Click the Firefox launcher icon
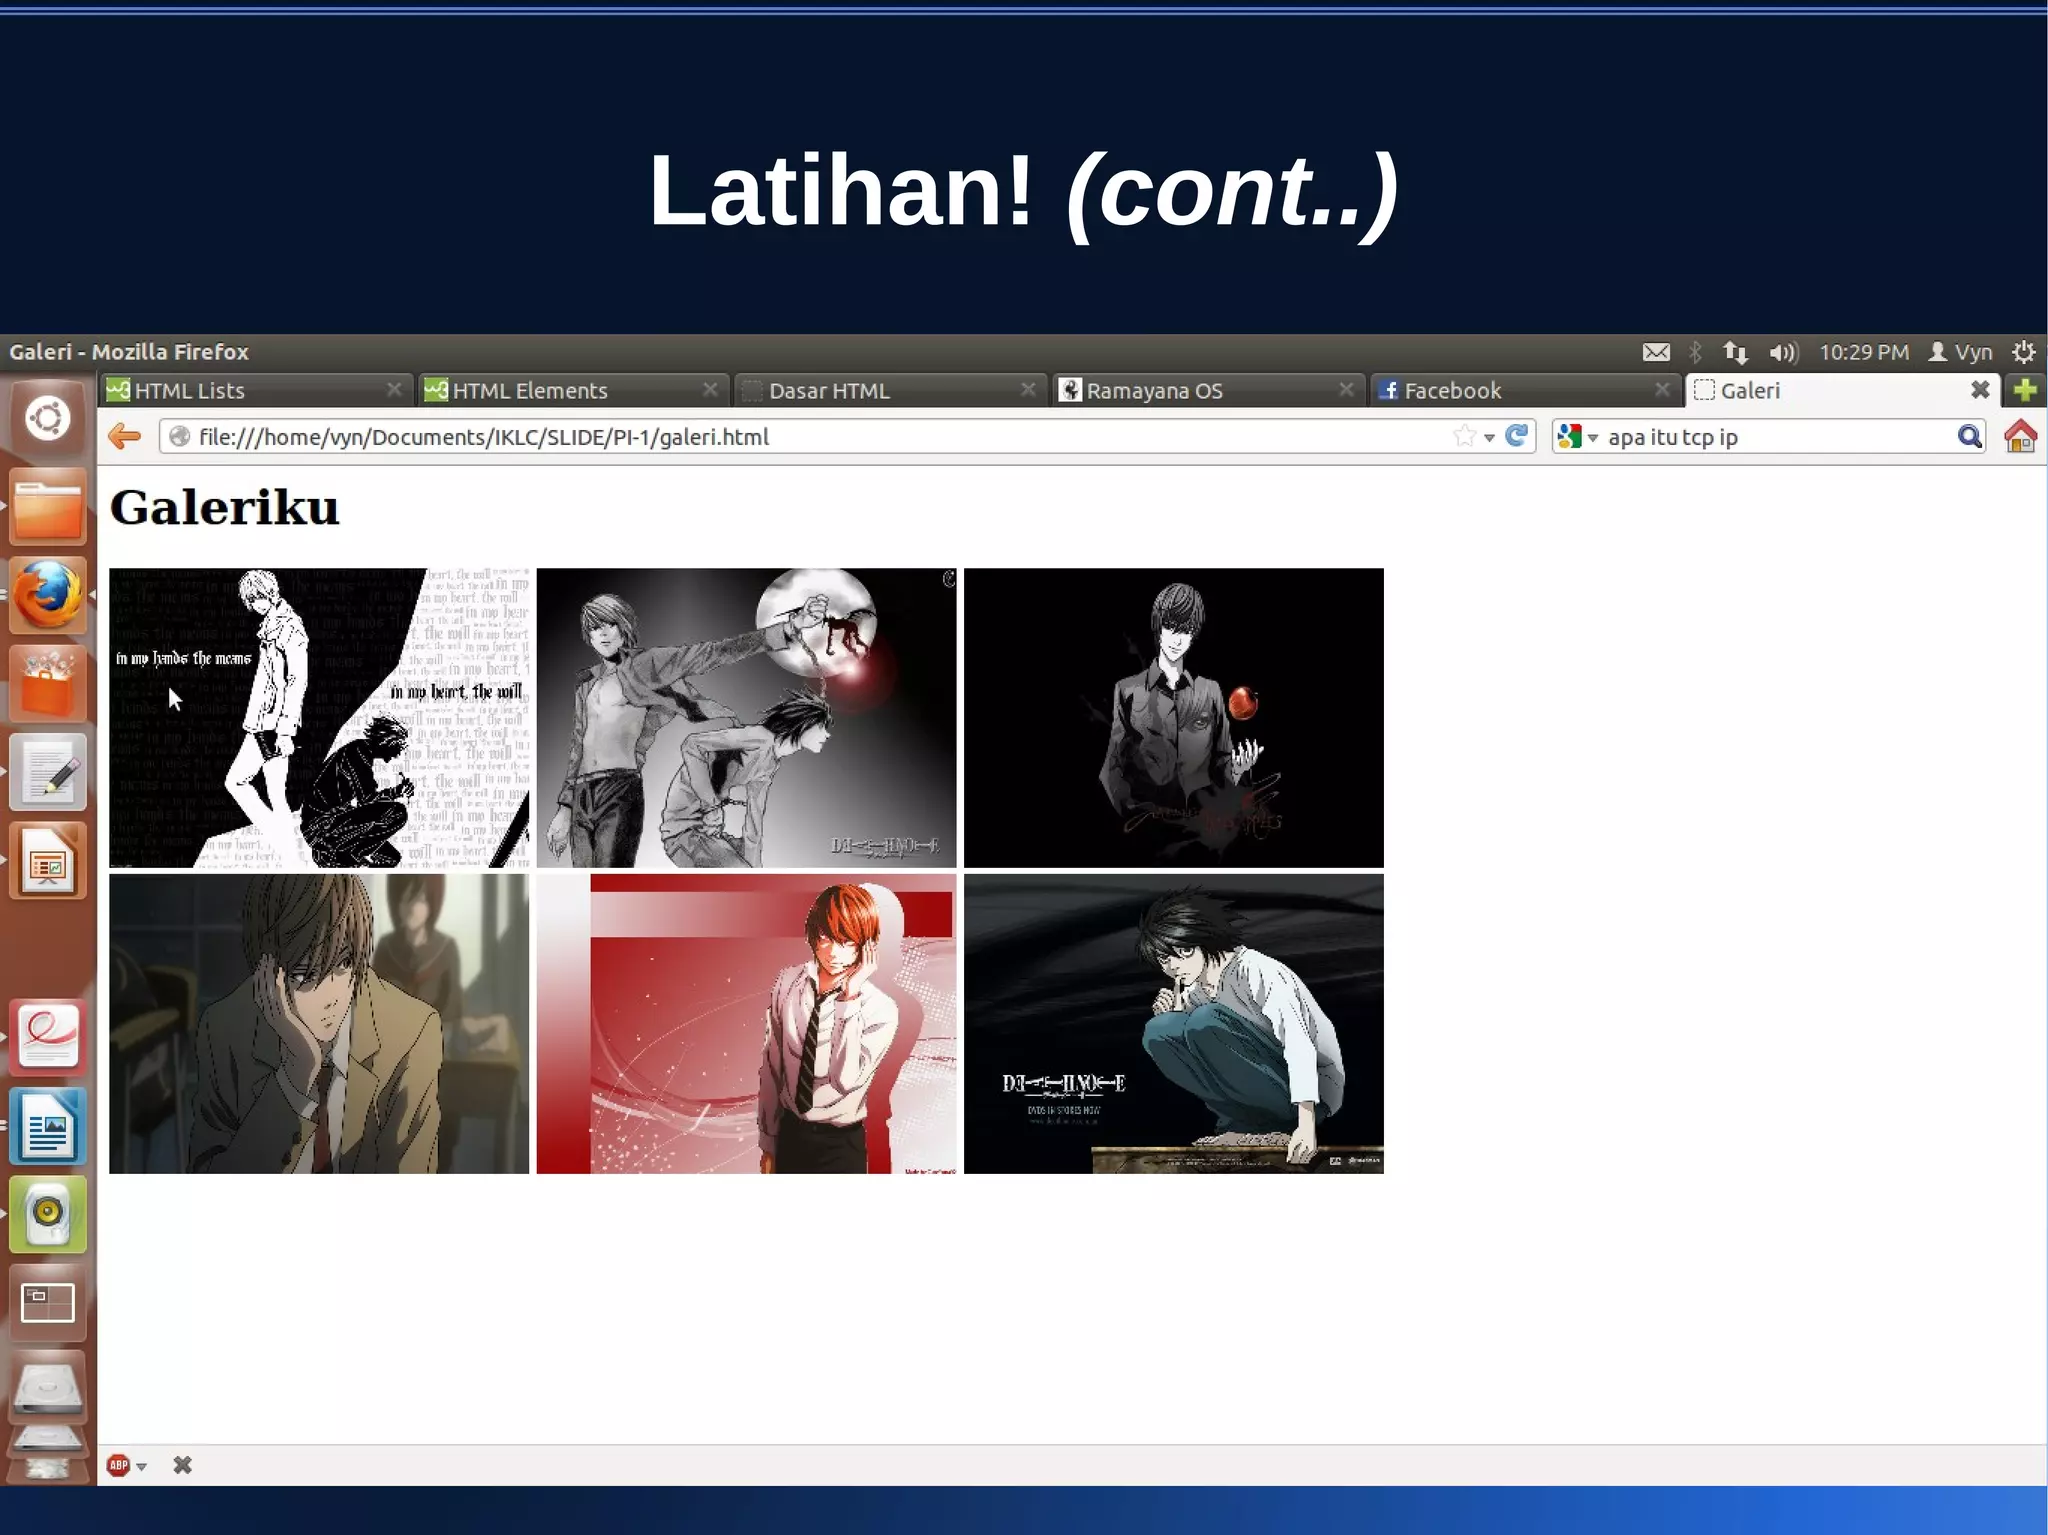Screen dimensions: 2048x1535 [47, 596]
